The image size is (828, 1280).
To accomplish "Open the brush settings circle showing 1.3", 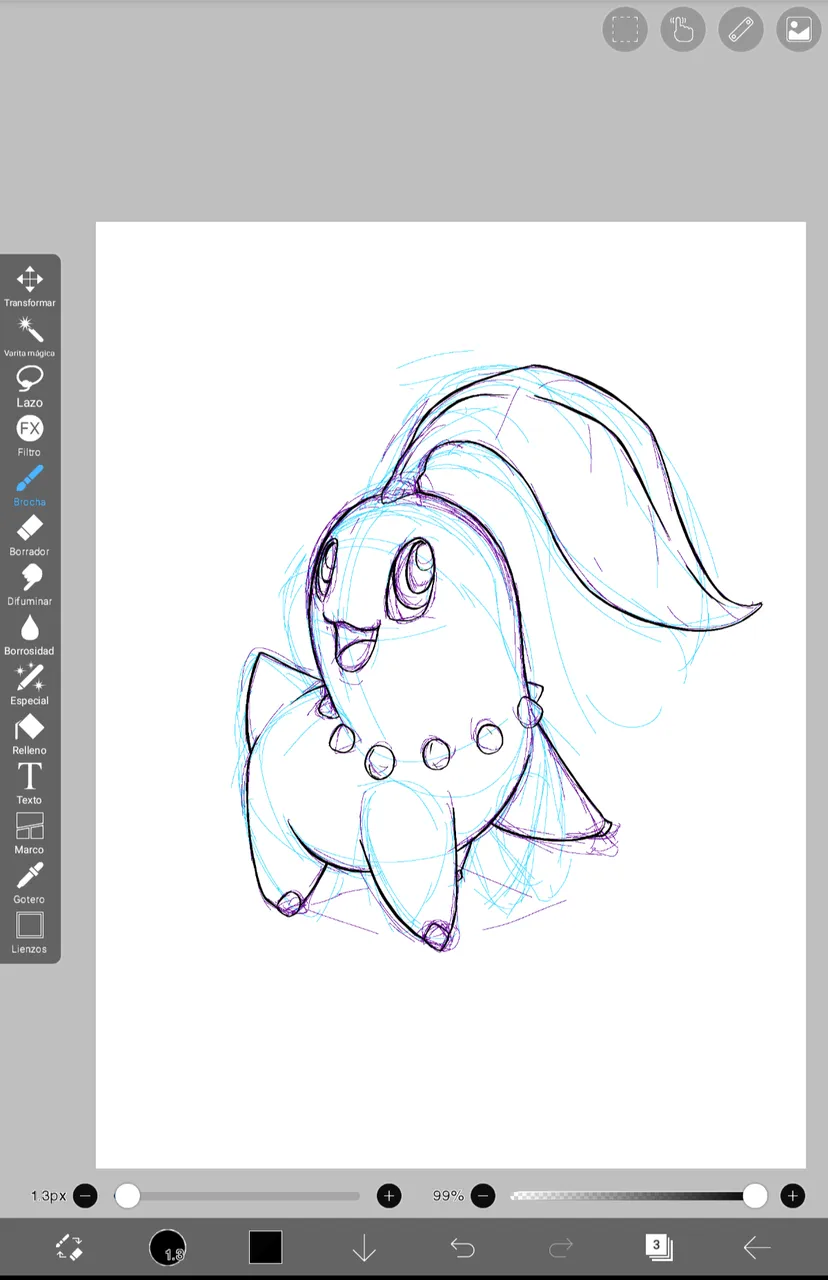I will pos(167,1247).
